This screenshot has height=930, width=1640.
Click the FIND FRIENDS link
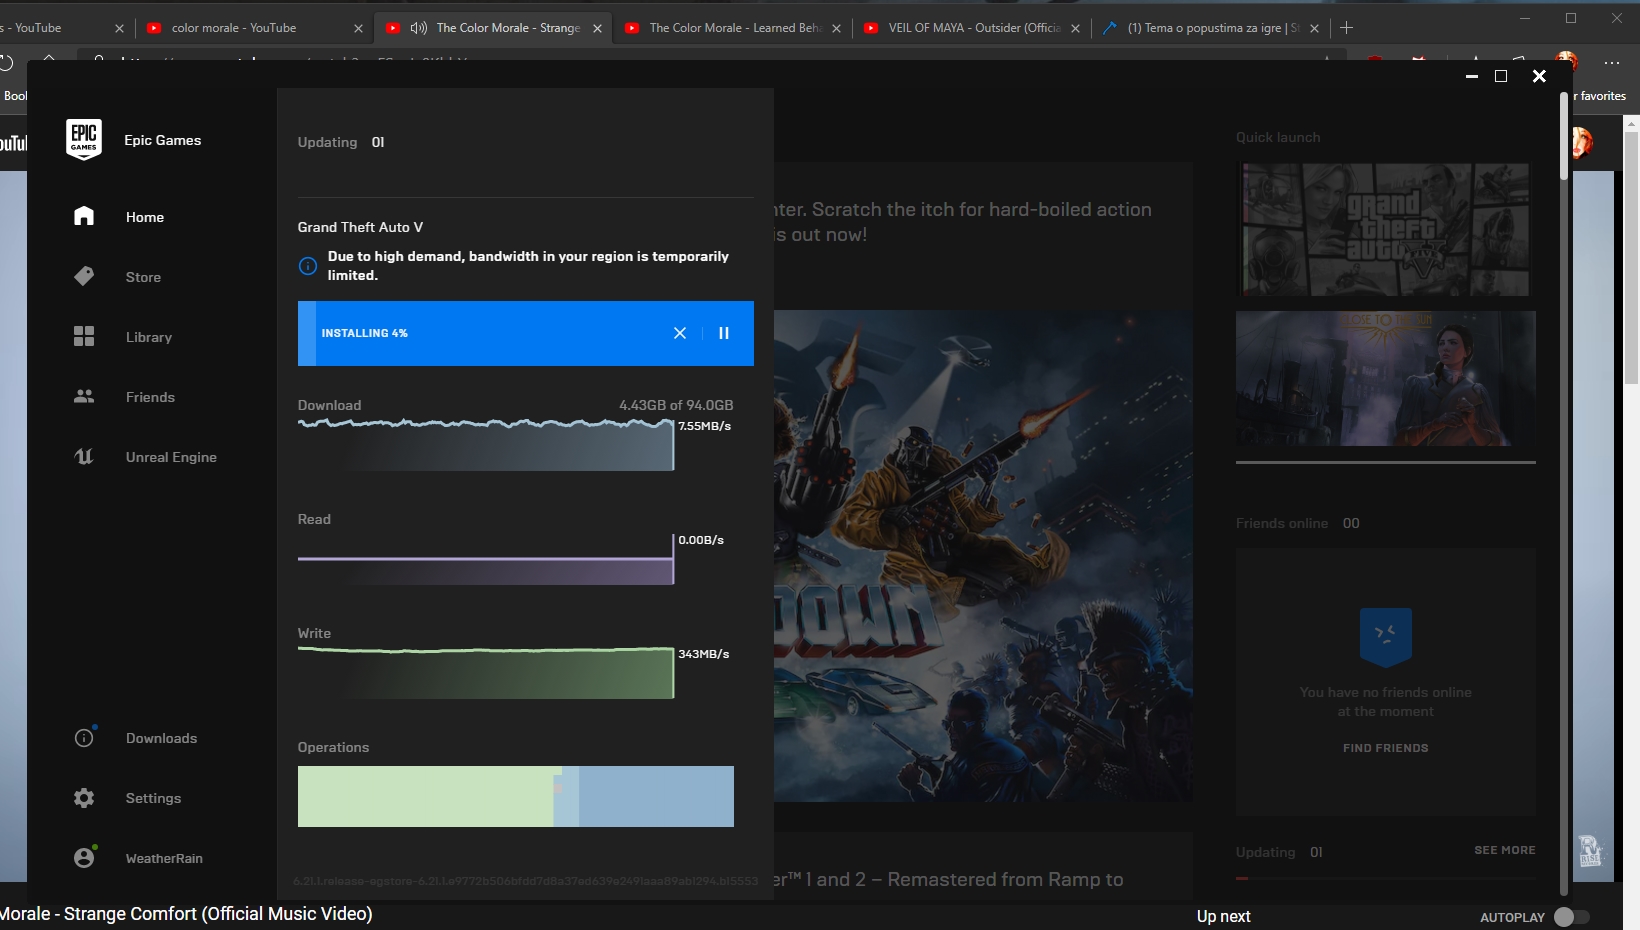1386,748
